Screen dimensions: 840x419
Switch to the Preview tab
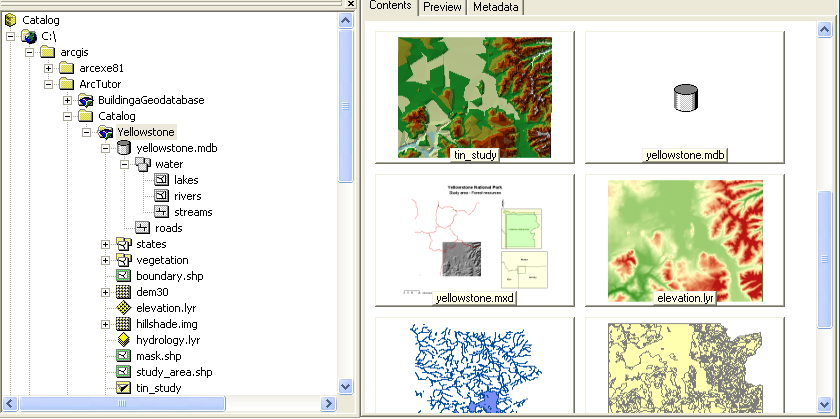pyautogui.click(x=442, y=7)
